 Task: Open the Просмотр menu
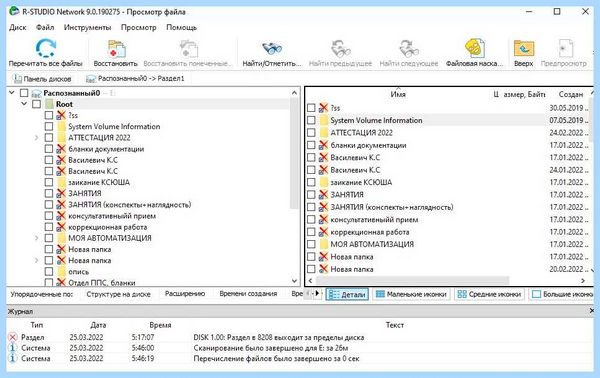point(139,28)
